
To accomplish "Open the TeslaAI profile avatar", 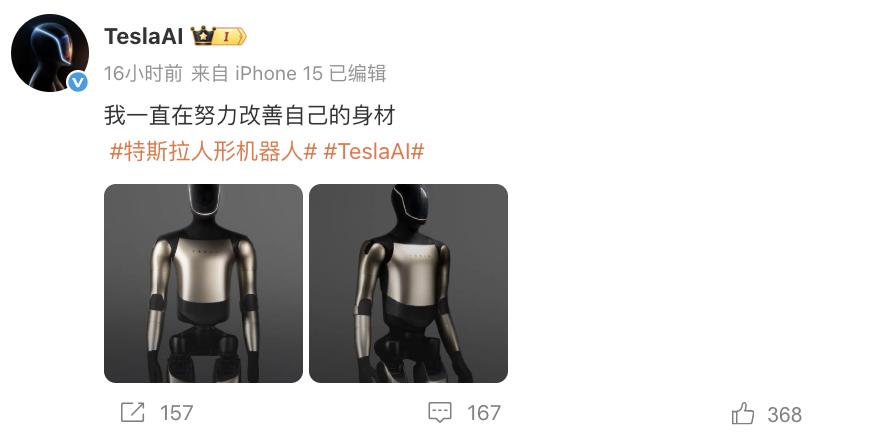I will [50, 53].
